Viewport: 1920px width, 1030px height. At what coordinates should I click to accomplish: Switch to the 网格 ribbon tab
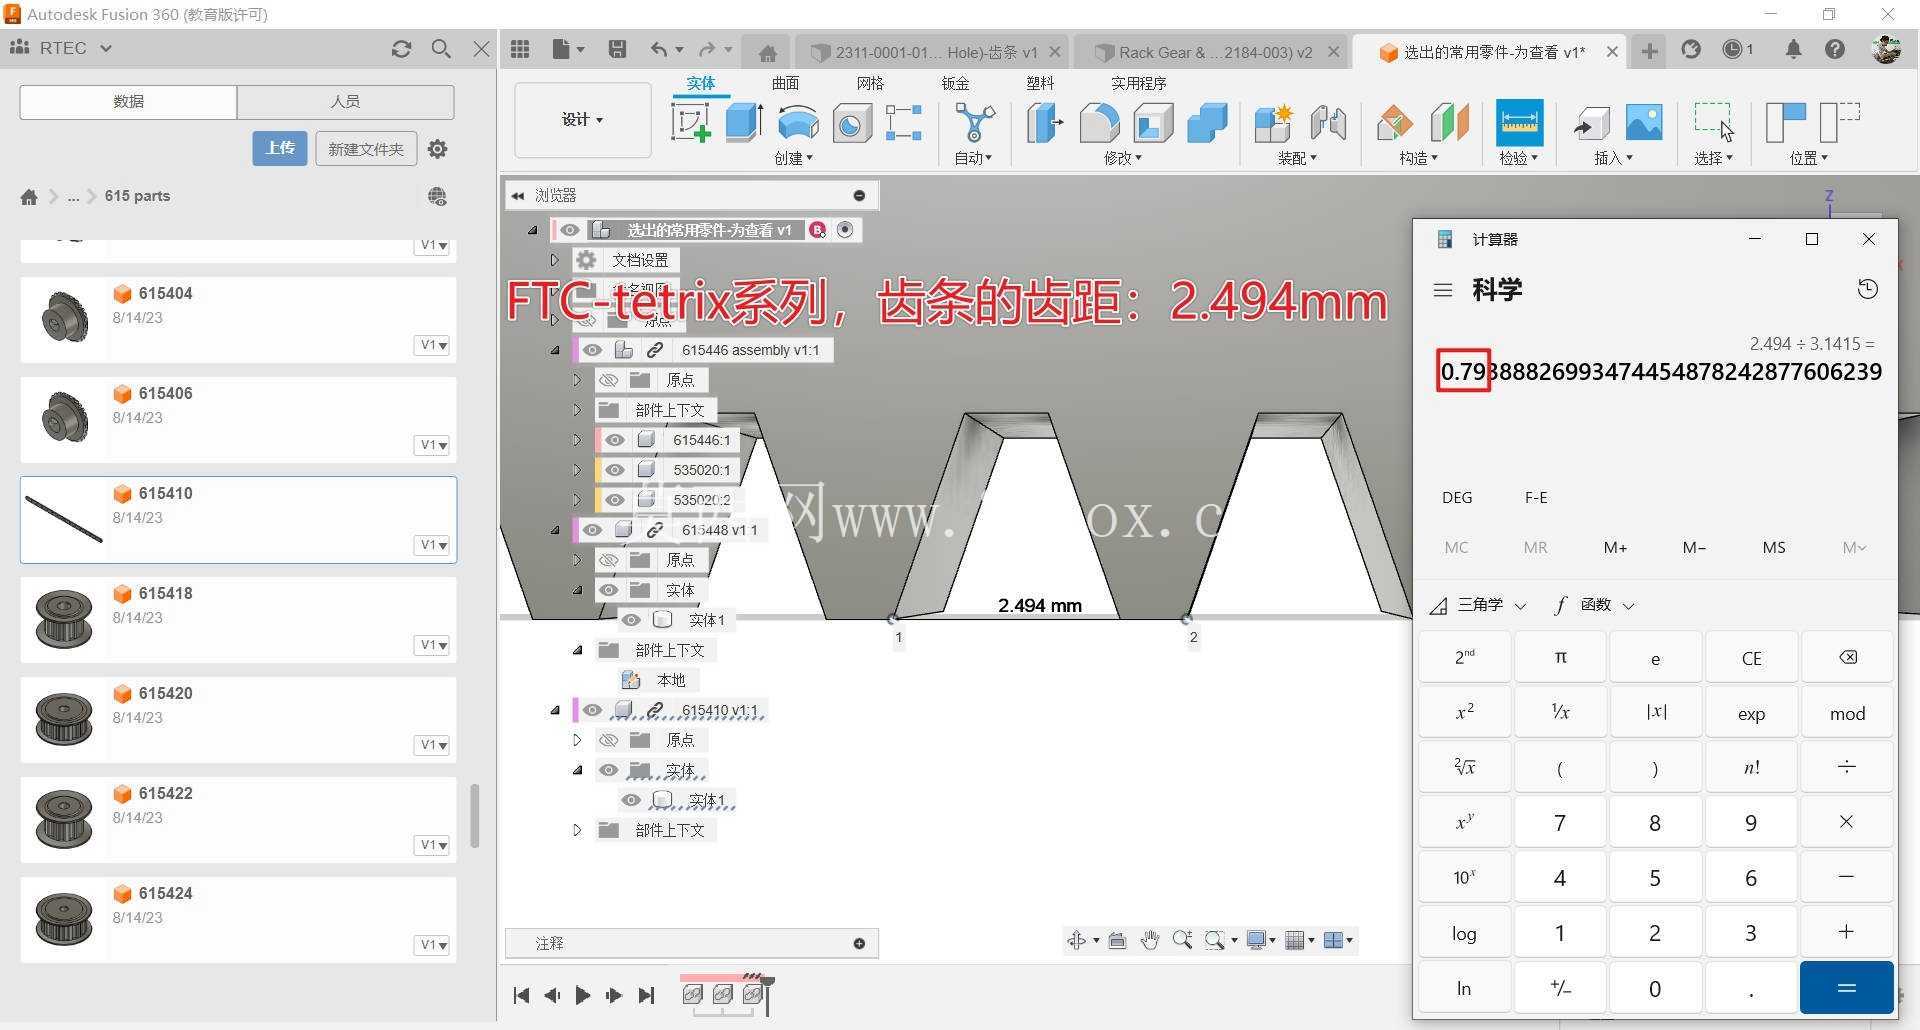pyautogui.click(x=870, y=83)
